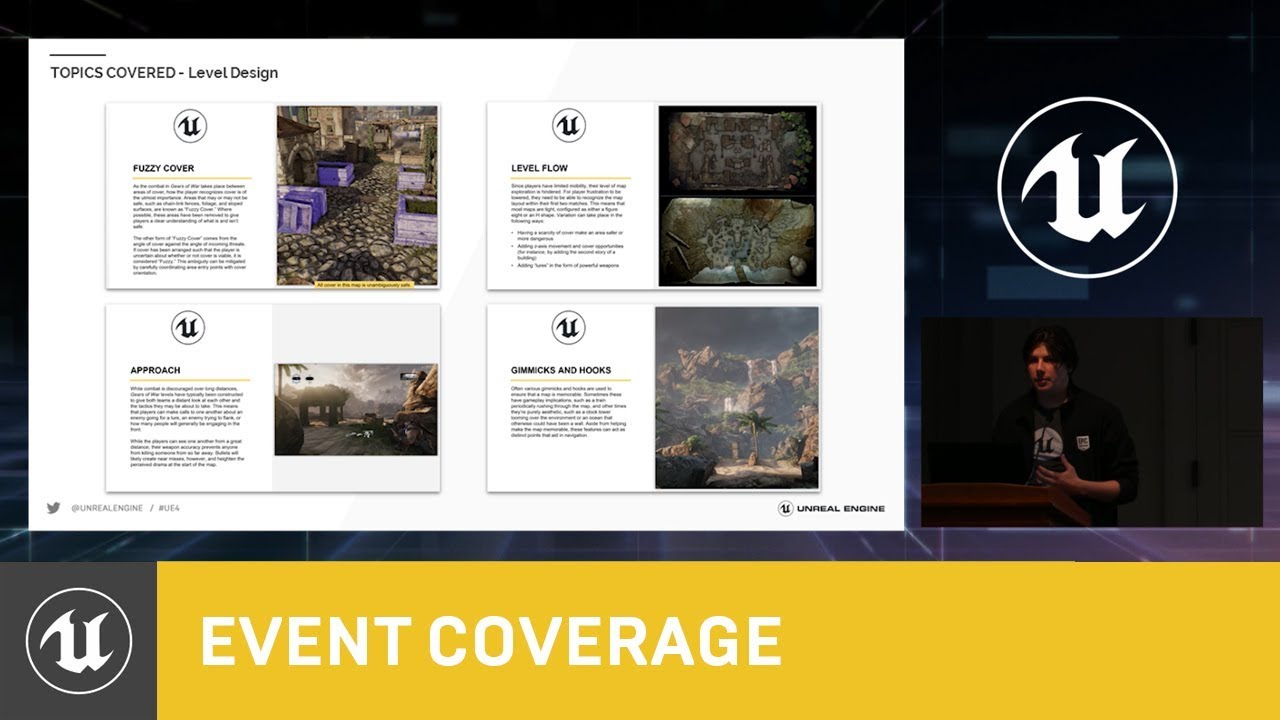Click the large Unreal Engine circle logo

1087,187
